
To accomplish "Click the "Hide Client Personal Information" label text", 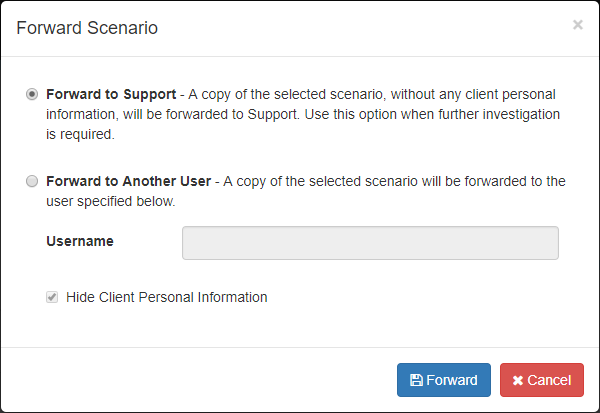I will point(167,297).
